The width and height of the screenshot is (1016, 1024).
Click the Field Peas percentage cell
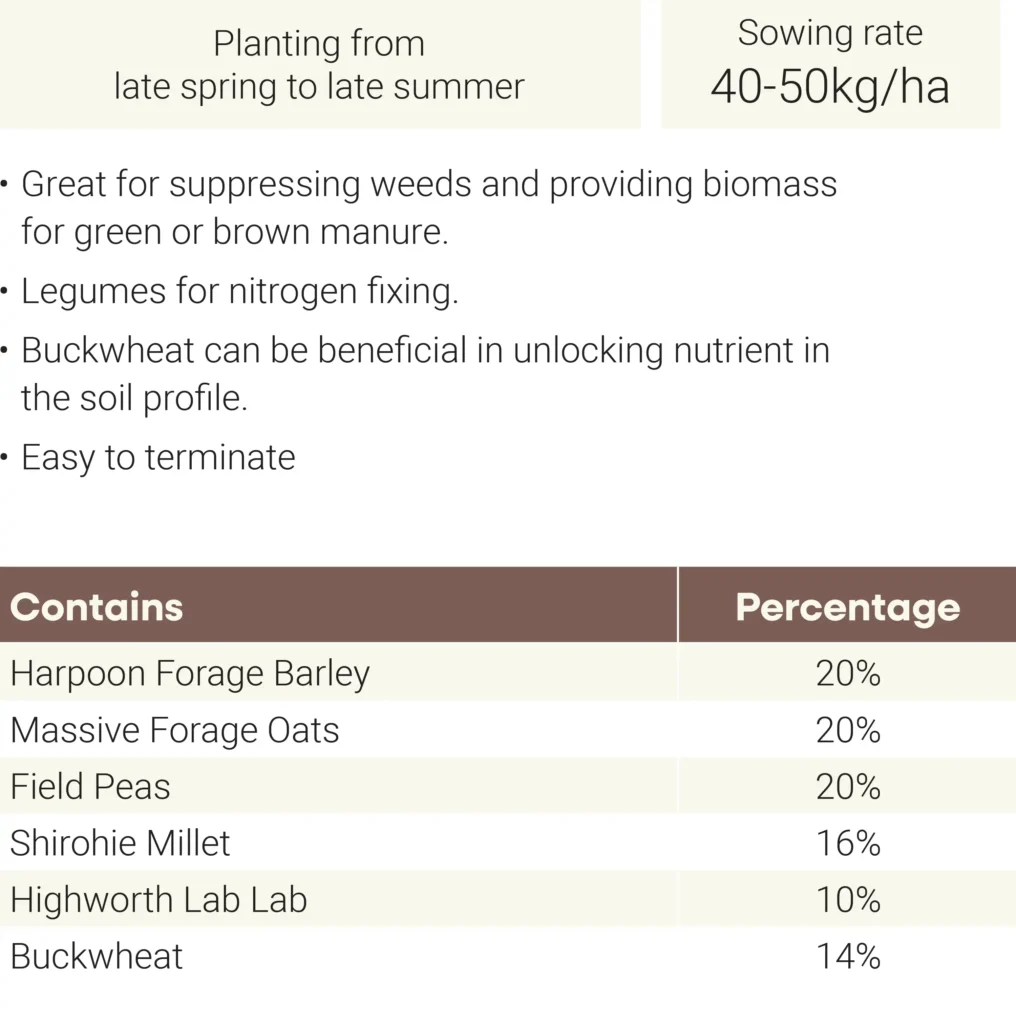[848, 787]
